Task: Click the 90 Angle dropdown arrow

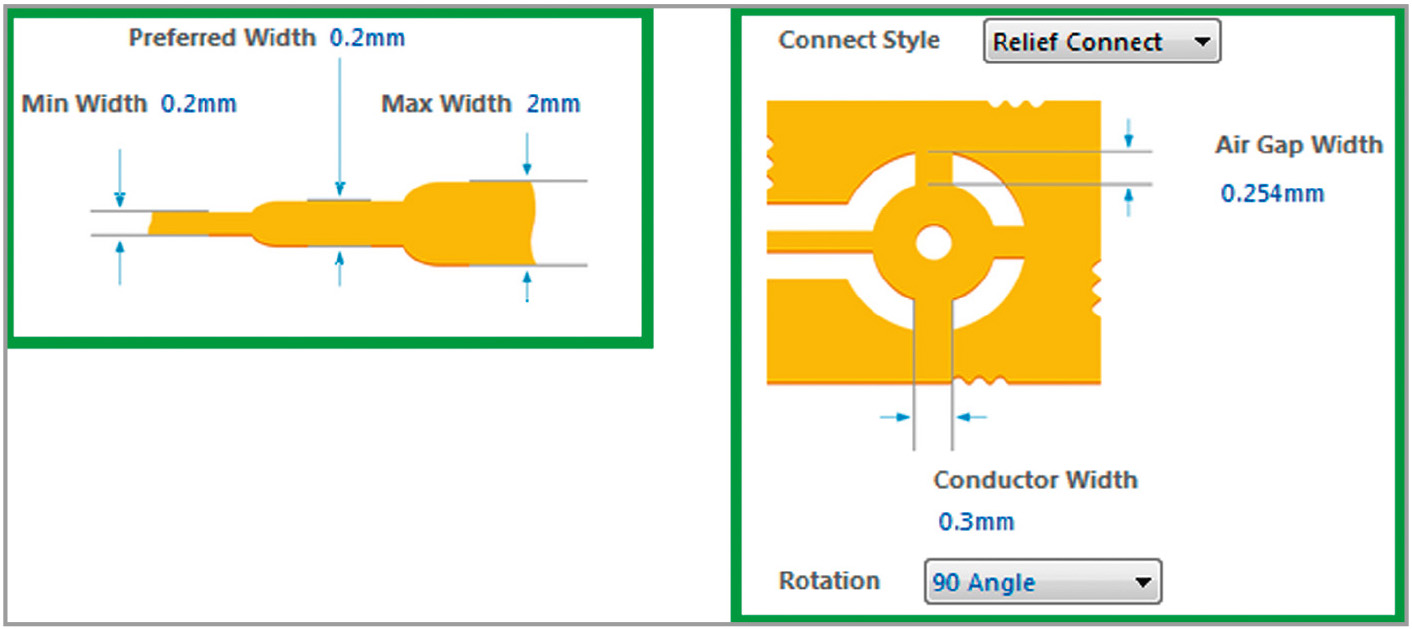Action: (x=1141, y=582)
